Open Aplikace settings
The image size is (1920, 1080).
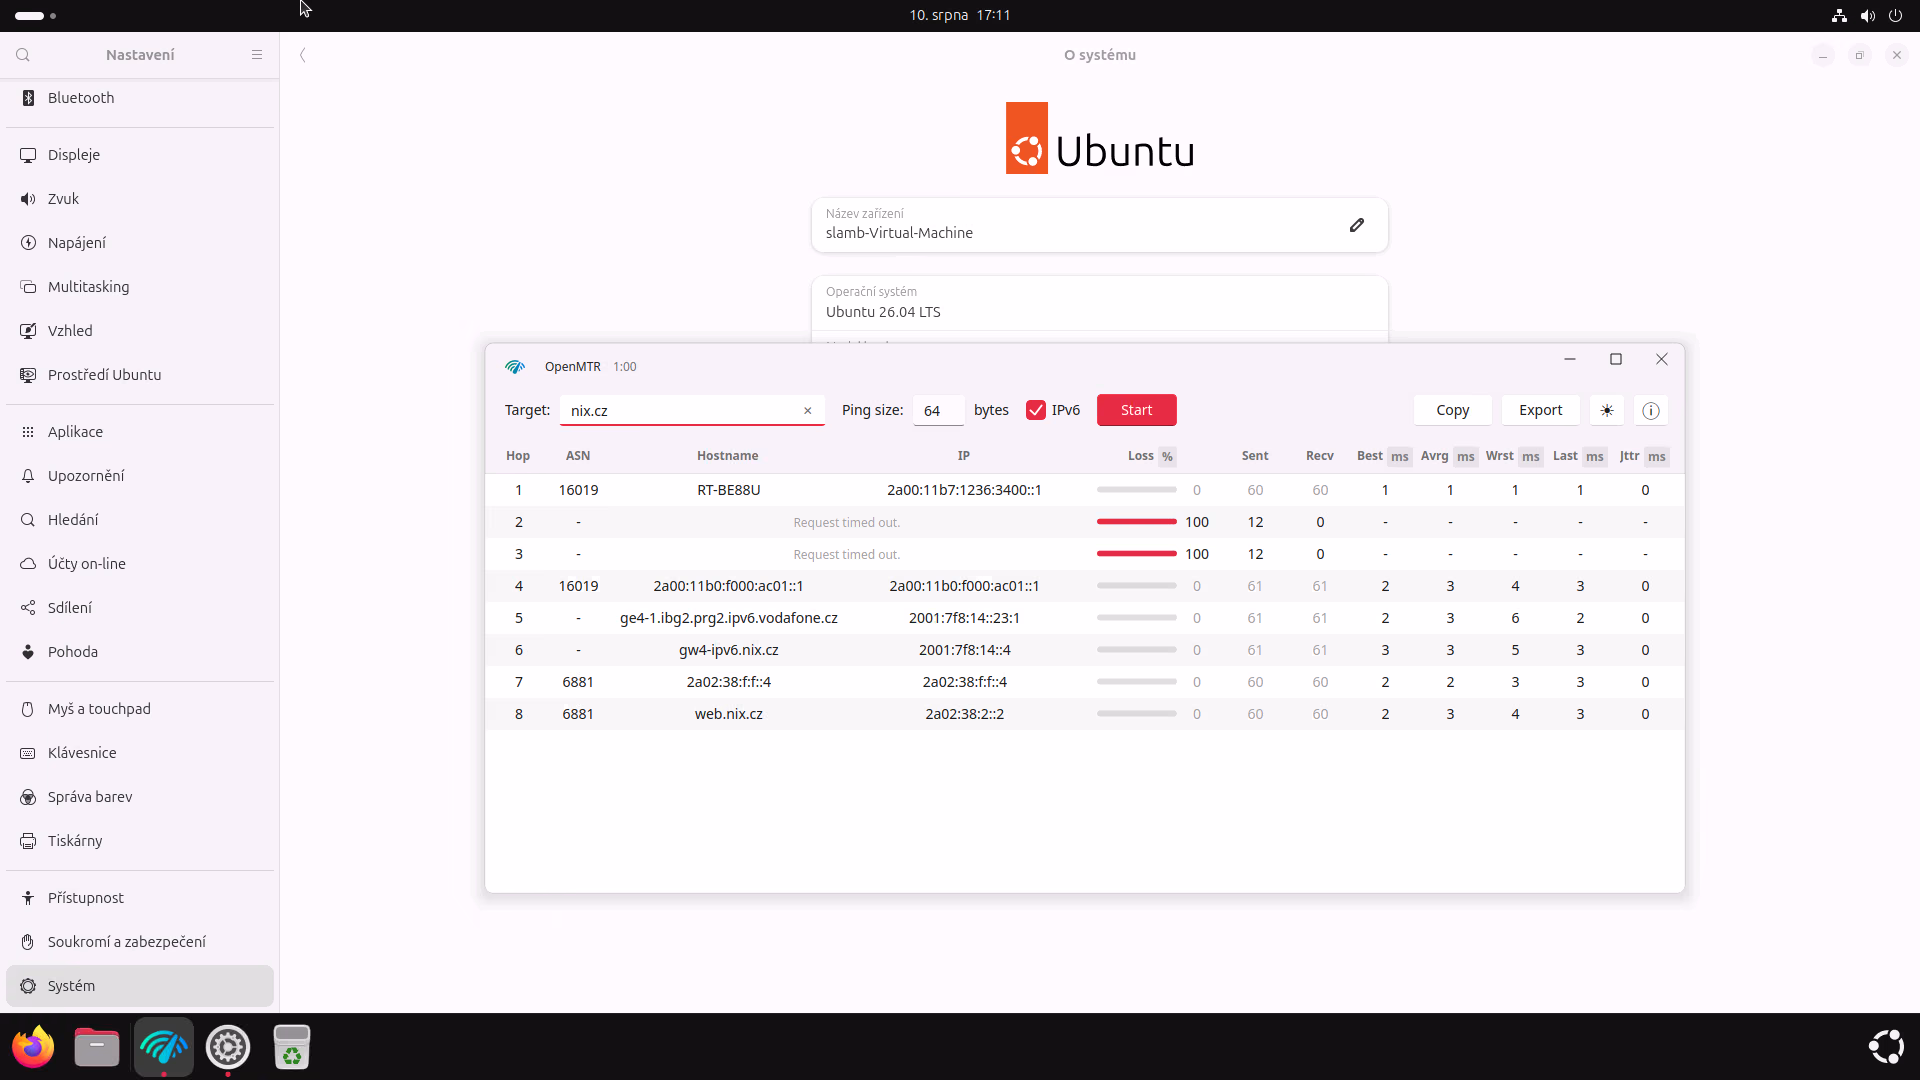[x=140, y=432]
